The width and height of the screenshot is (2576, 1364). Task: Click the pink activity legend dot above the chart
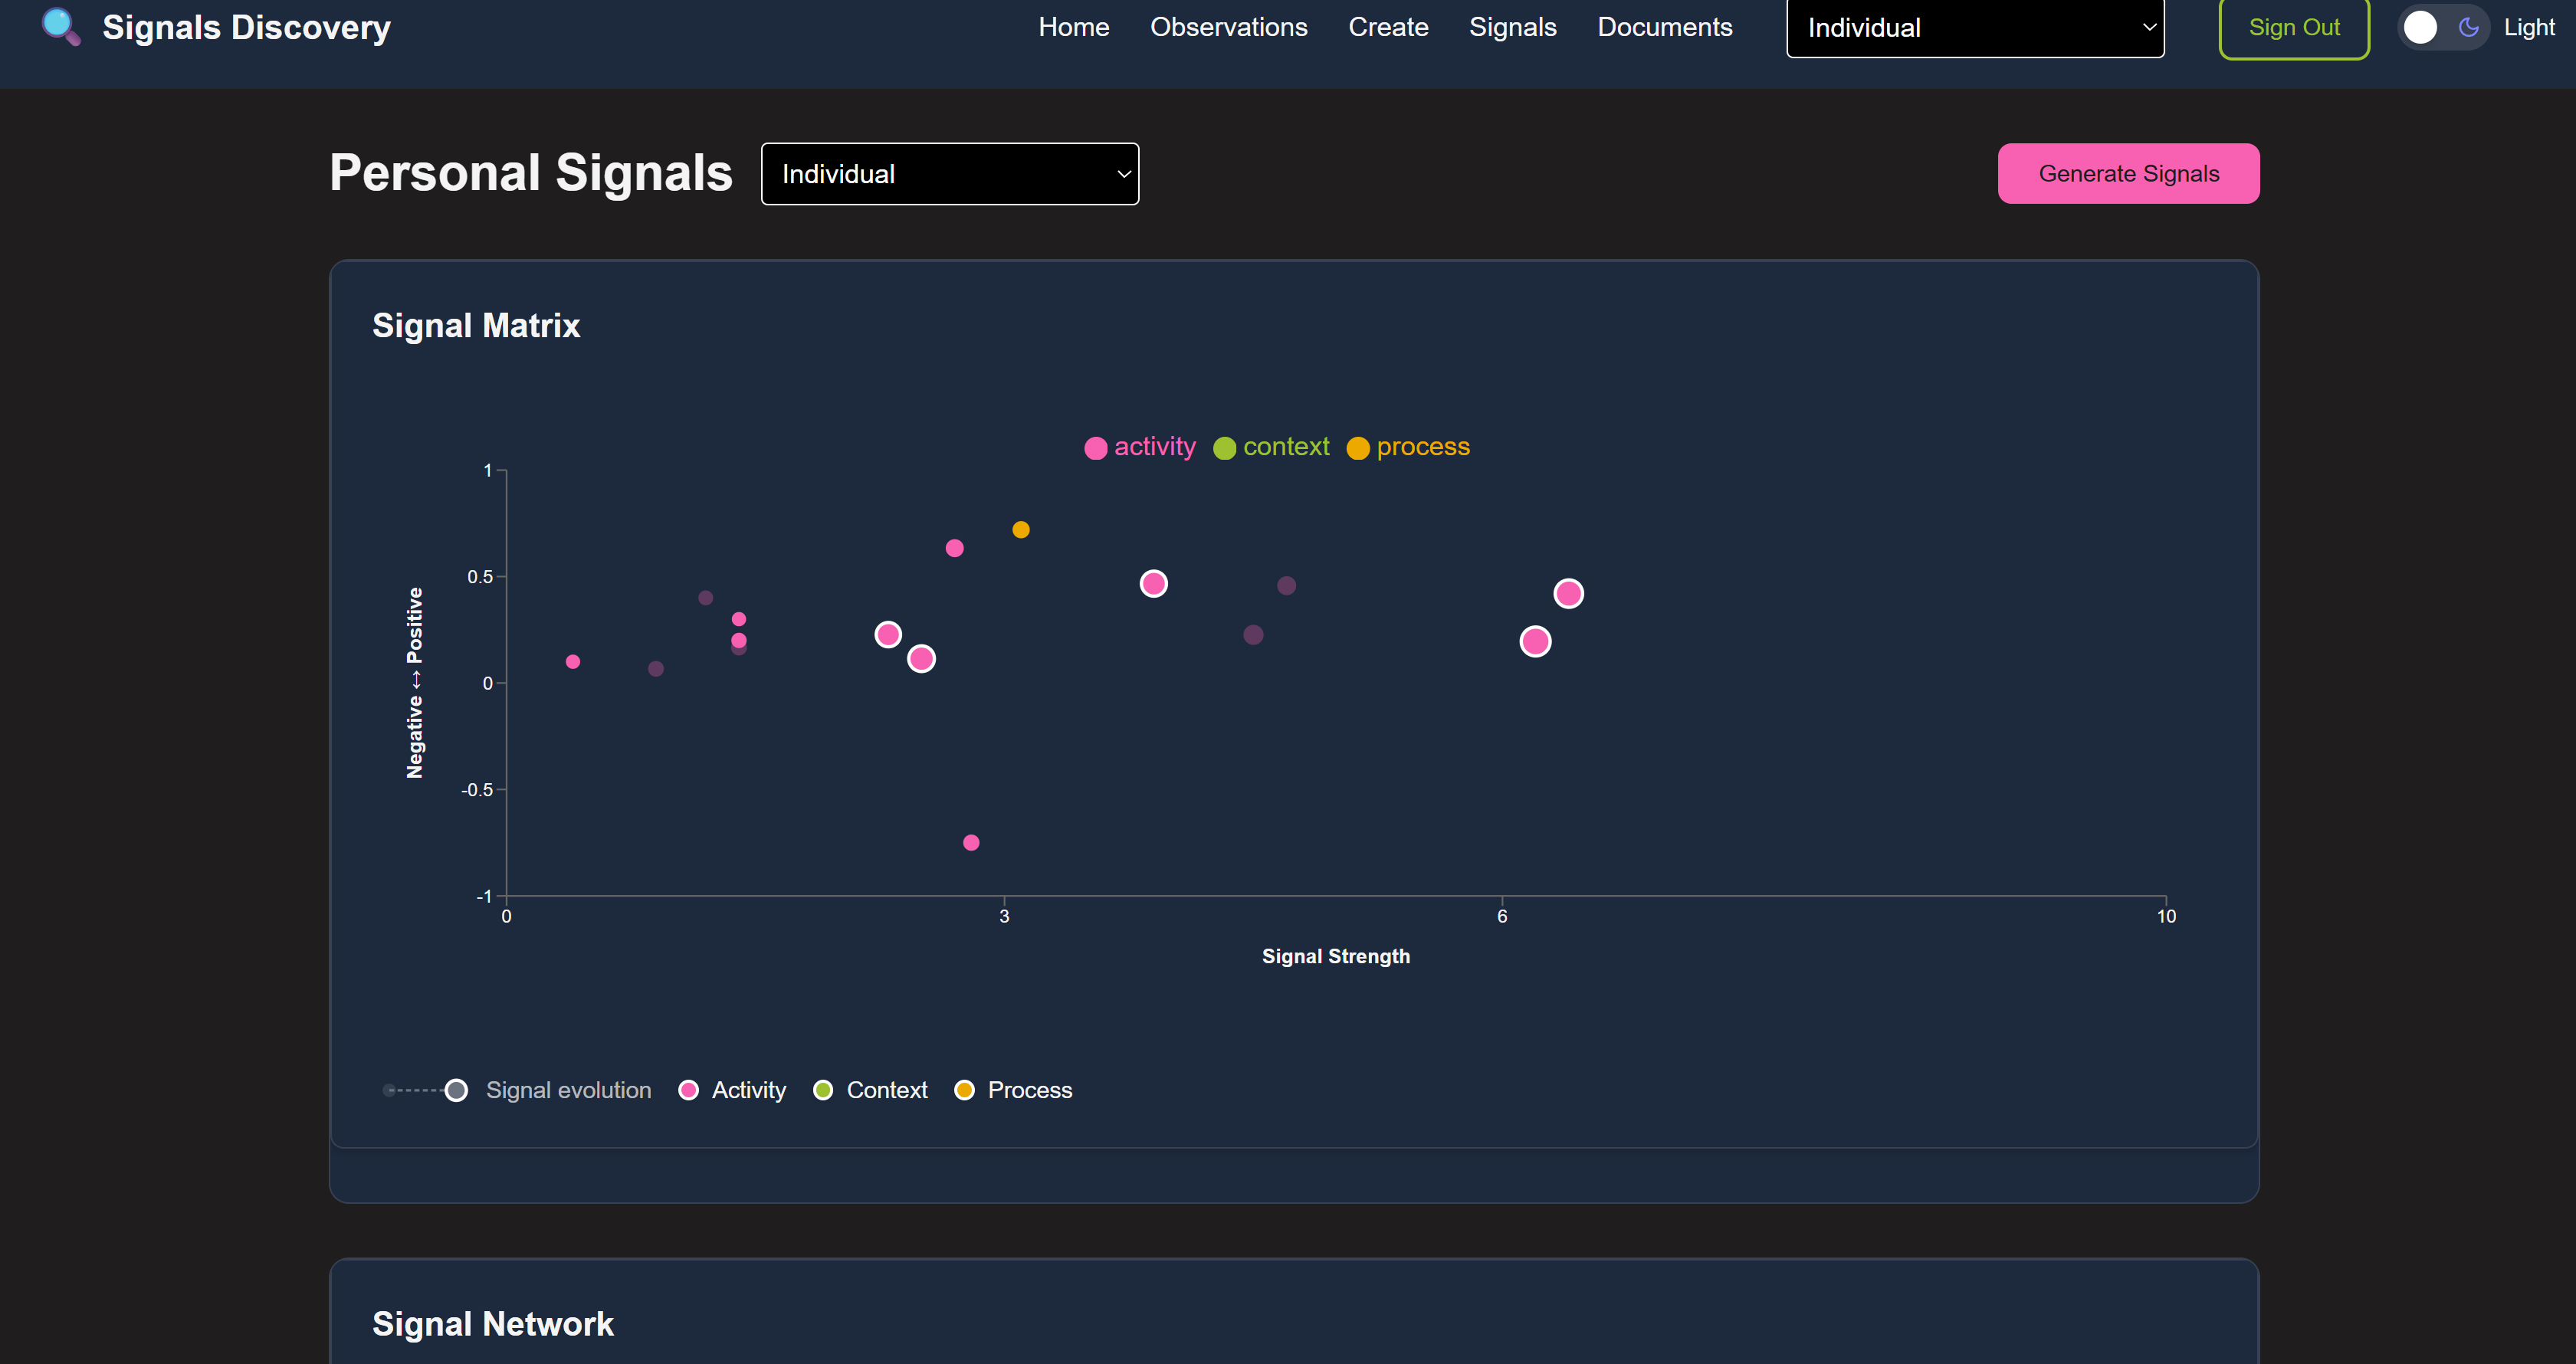1095,448
